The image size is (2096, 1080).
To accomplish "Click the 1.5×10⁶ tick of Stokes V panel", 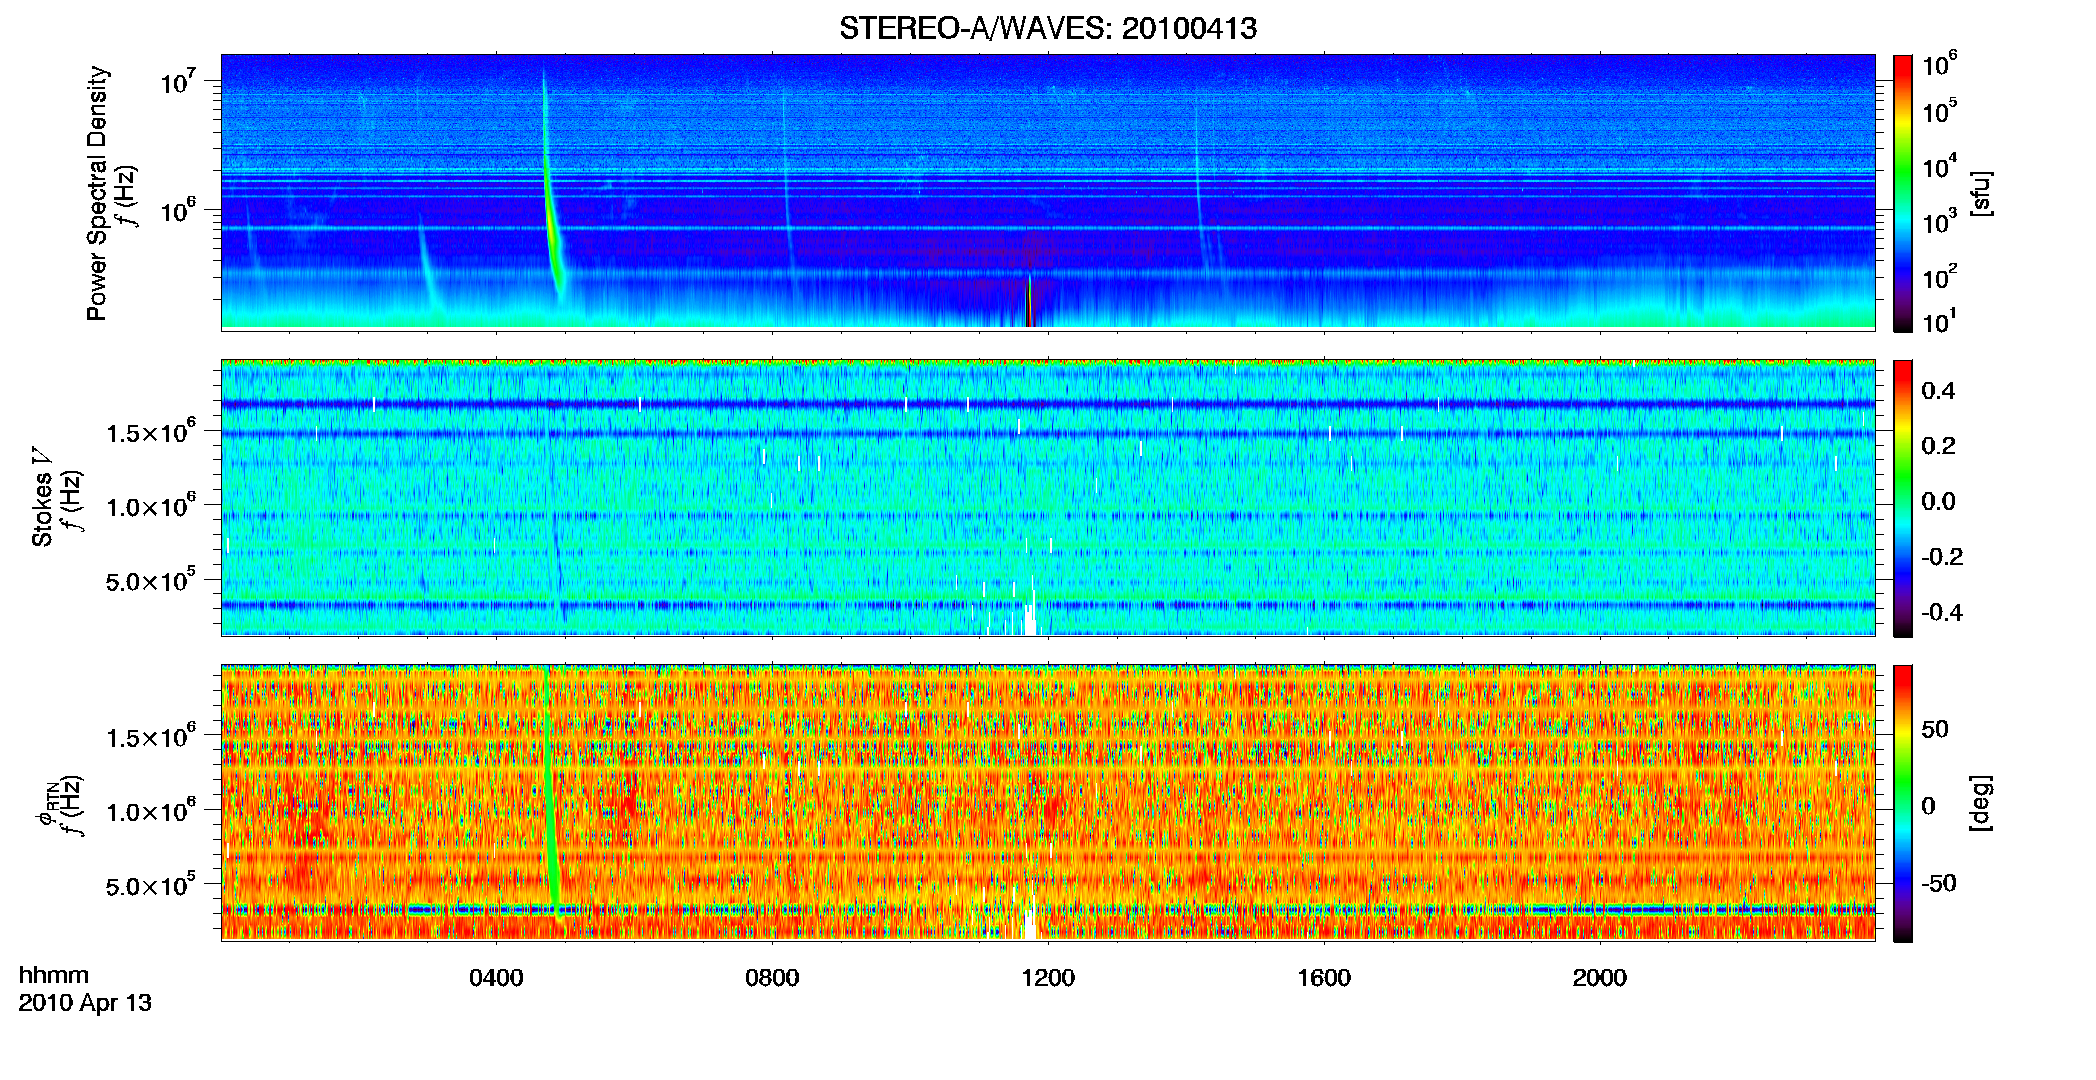I will tap(150, 432).
